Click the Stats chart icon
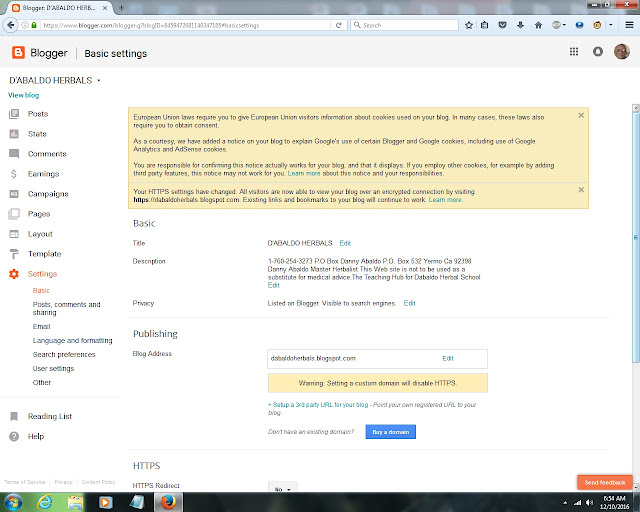Image resolution: width=640 pixels, height=512 pixels. (14, 134)
